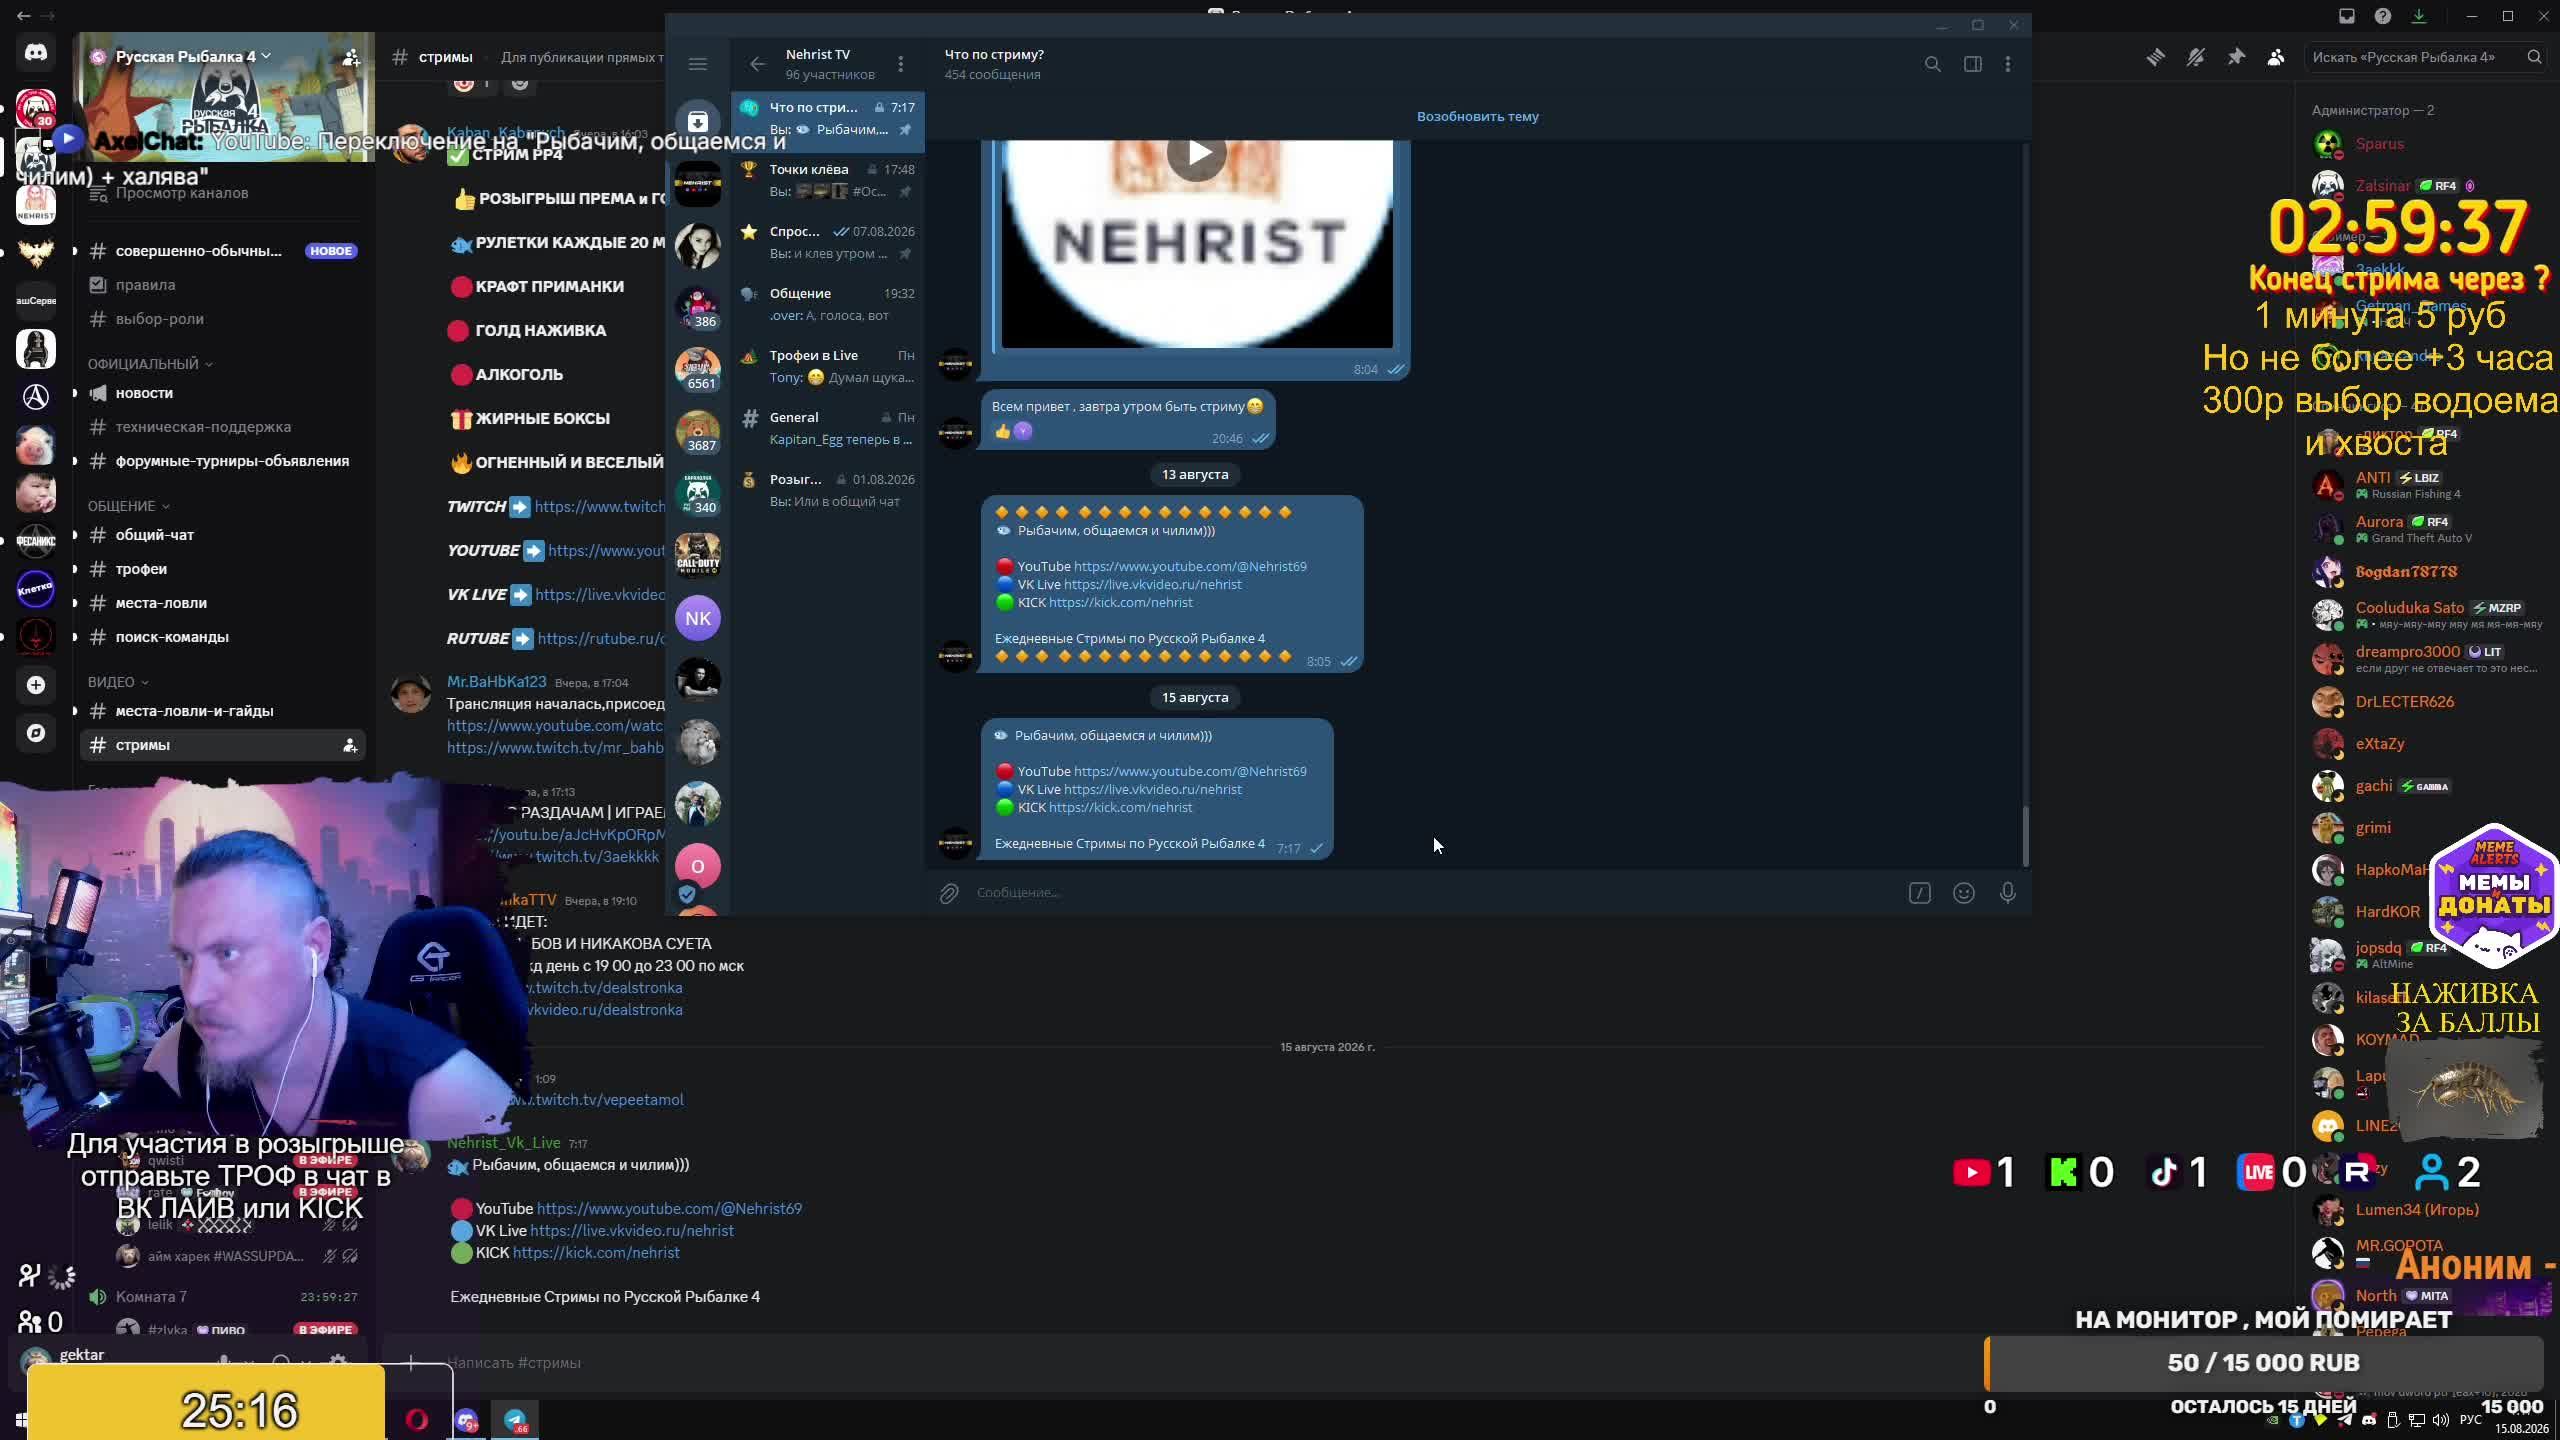
Task: Open общий-чат channel
Action: tap(222, 535)
